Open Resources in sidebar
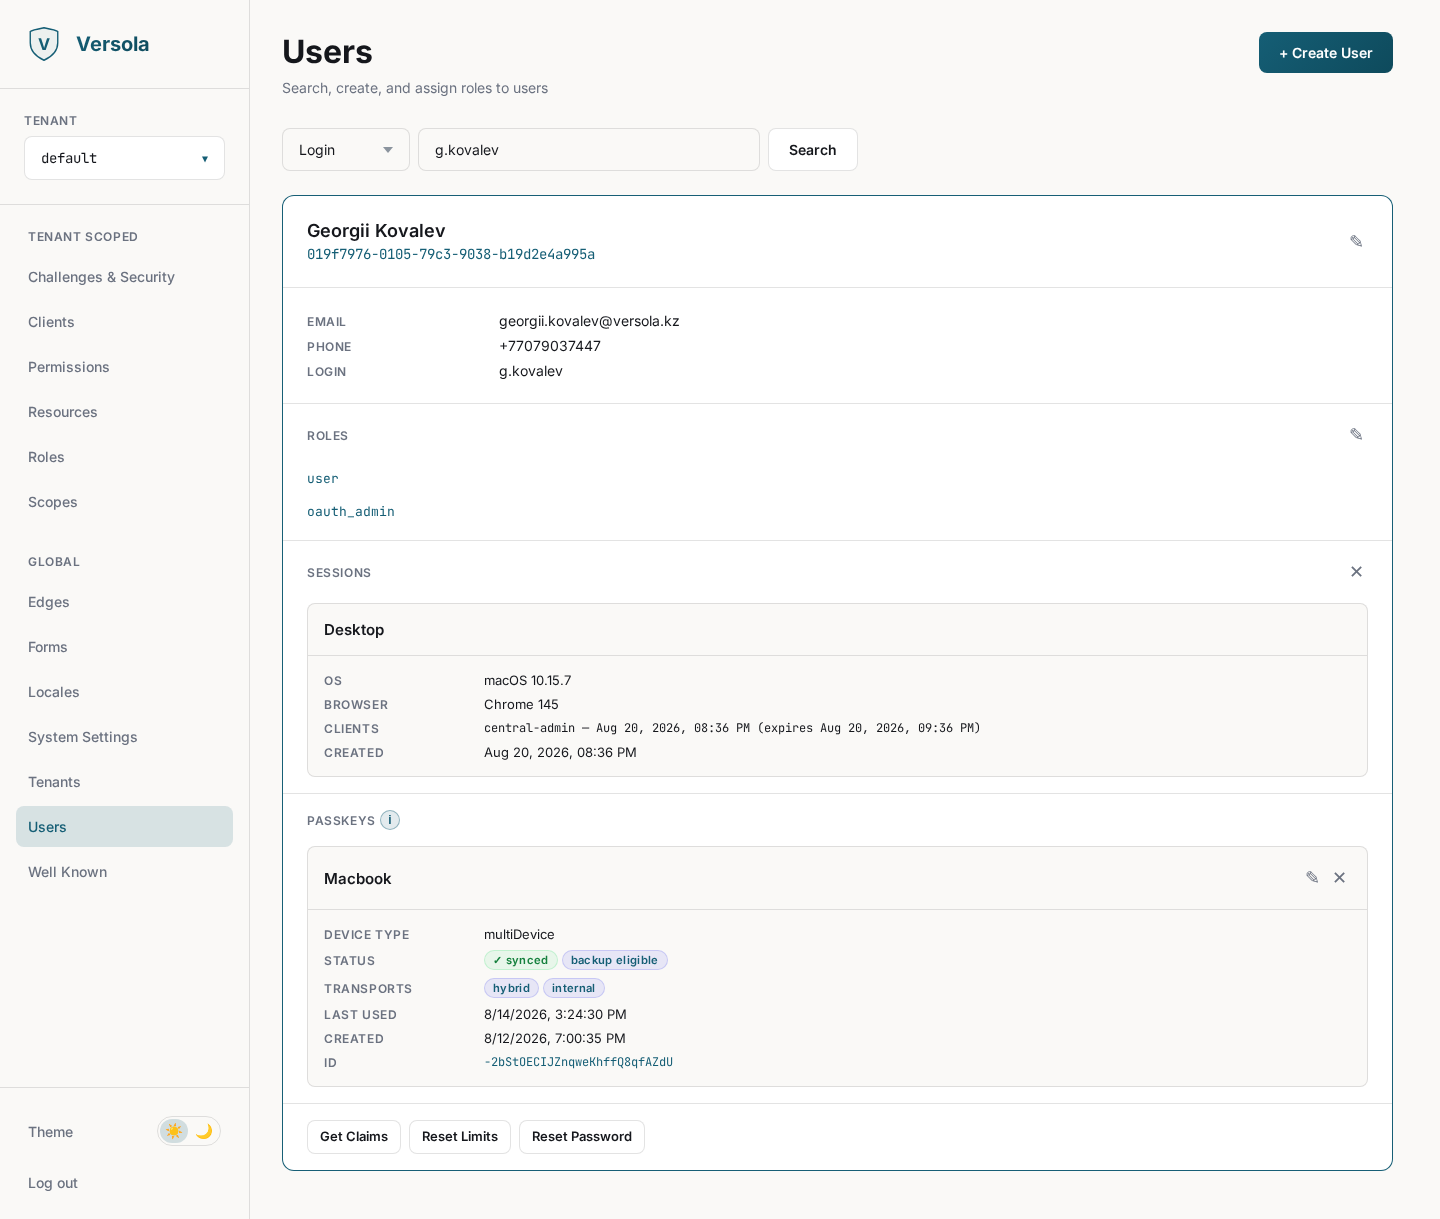Viewport: 1440px width, 1219px height. click(x=124, y=412)
